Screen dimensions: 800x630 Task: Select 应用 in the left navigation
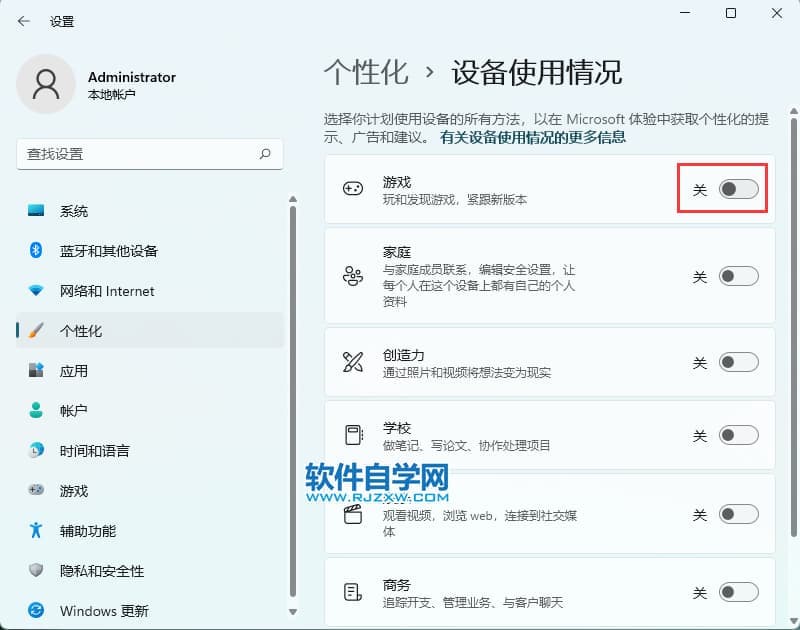74,371
